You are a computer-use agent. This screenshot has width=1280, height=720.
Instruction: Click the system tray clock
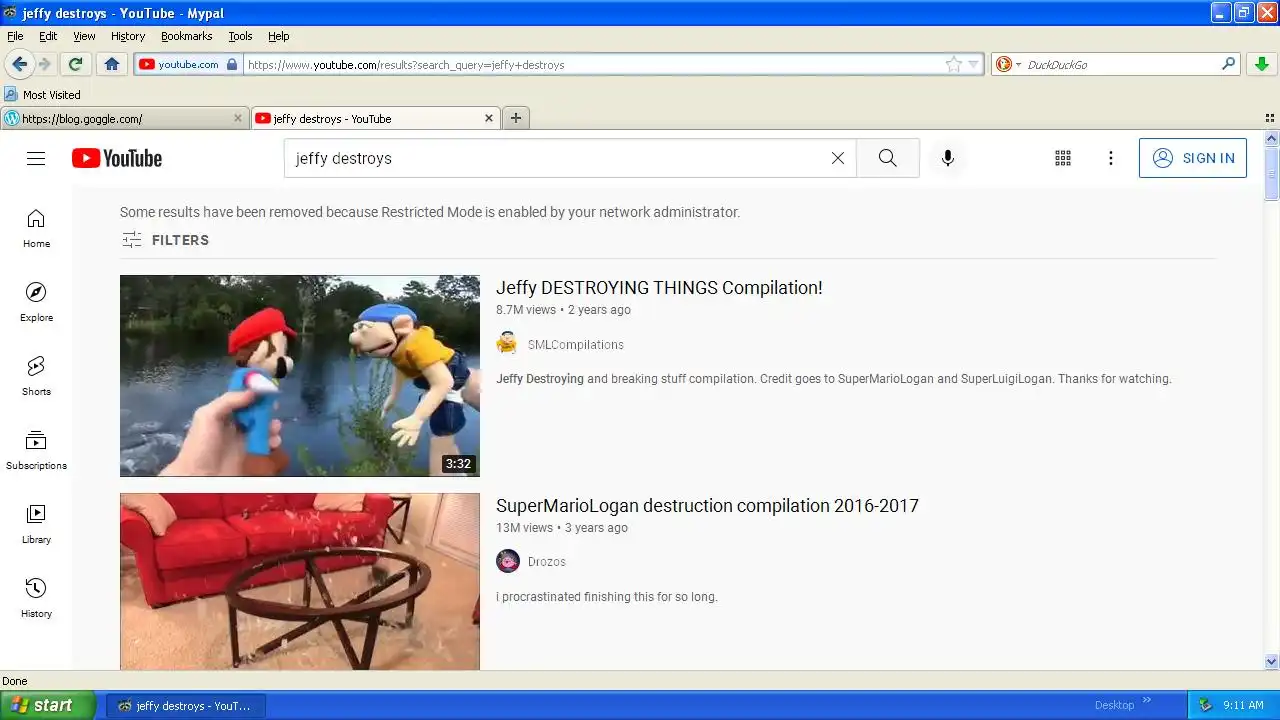tap(1243, 705)
